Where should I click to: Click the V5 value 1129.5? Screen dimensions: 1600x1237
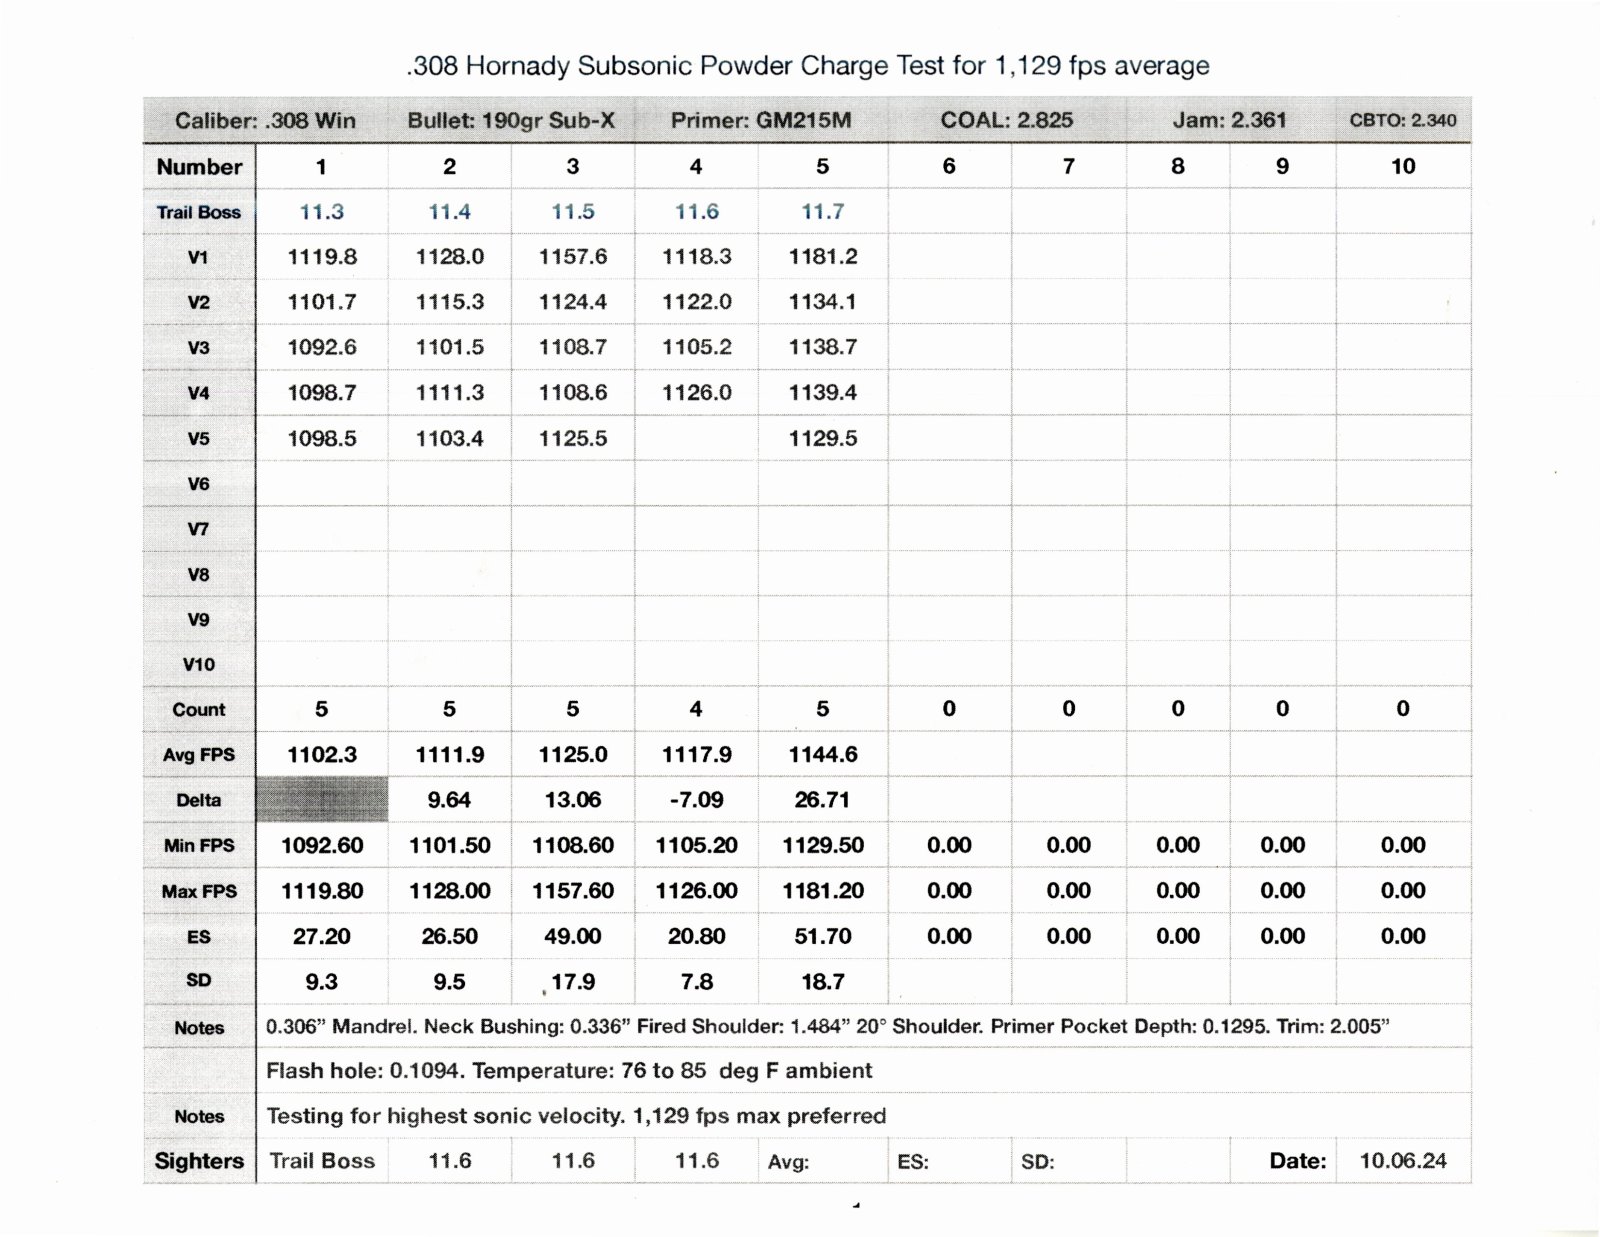[823, 439]
